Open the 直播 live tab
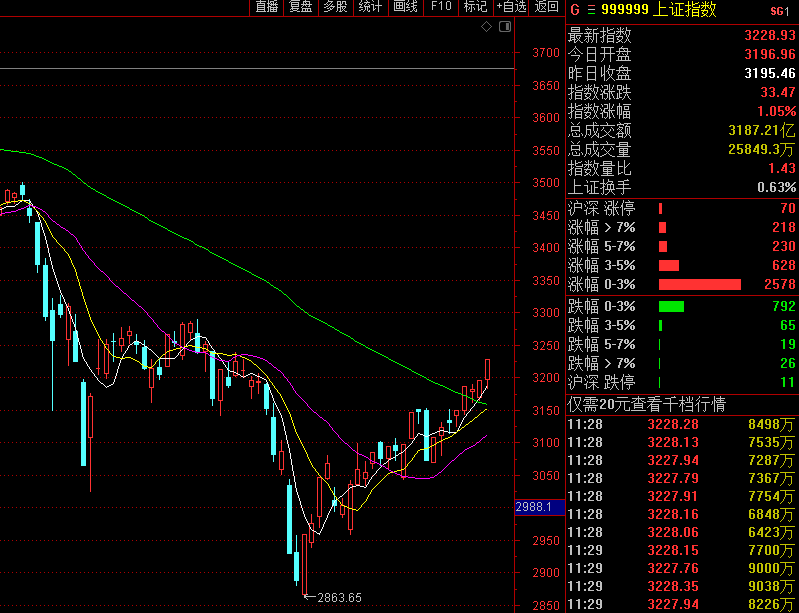Image resolution: width=799 pixels, height=613 pixels. click(x=267, y=7)
